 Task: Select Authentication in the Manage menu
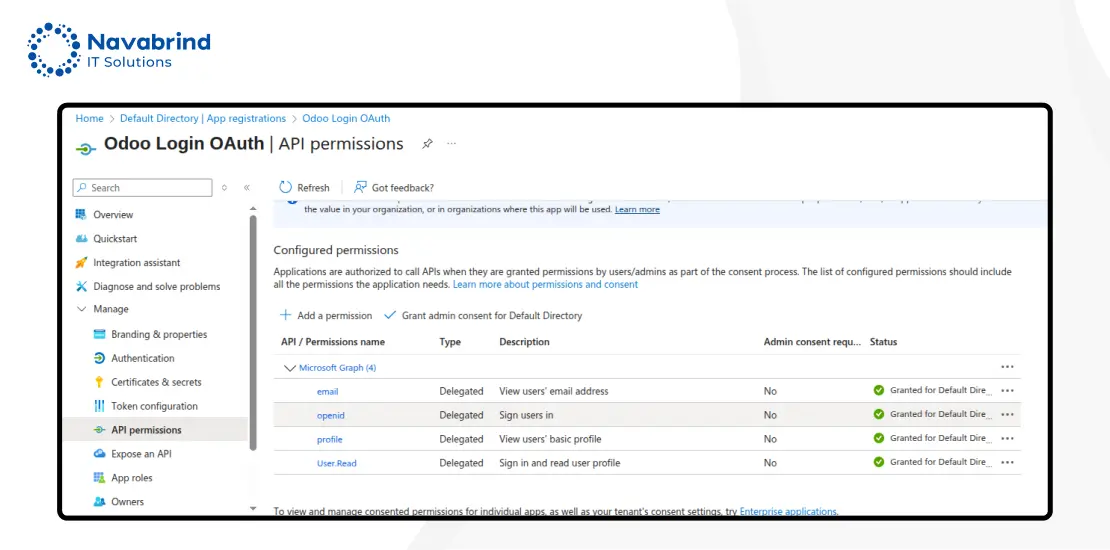(x=142, y=358)
